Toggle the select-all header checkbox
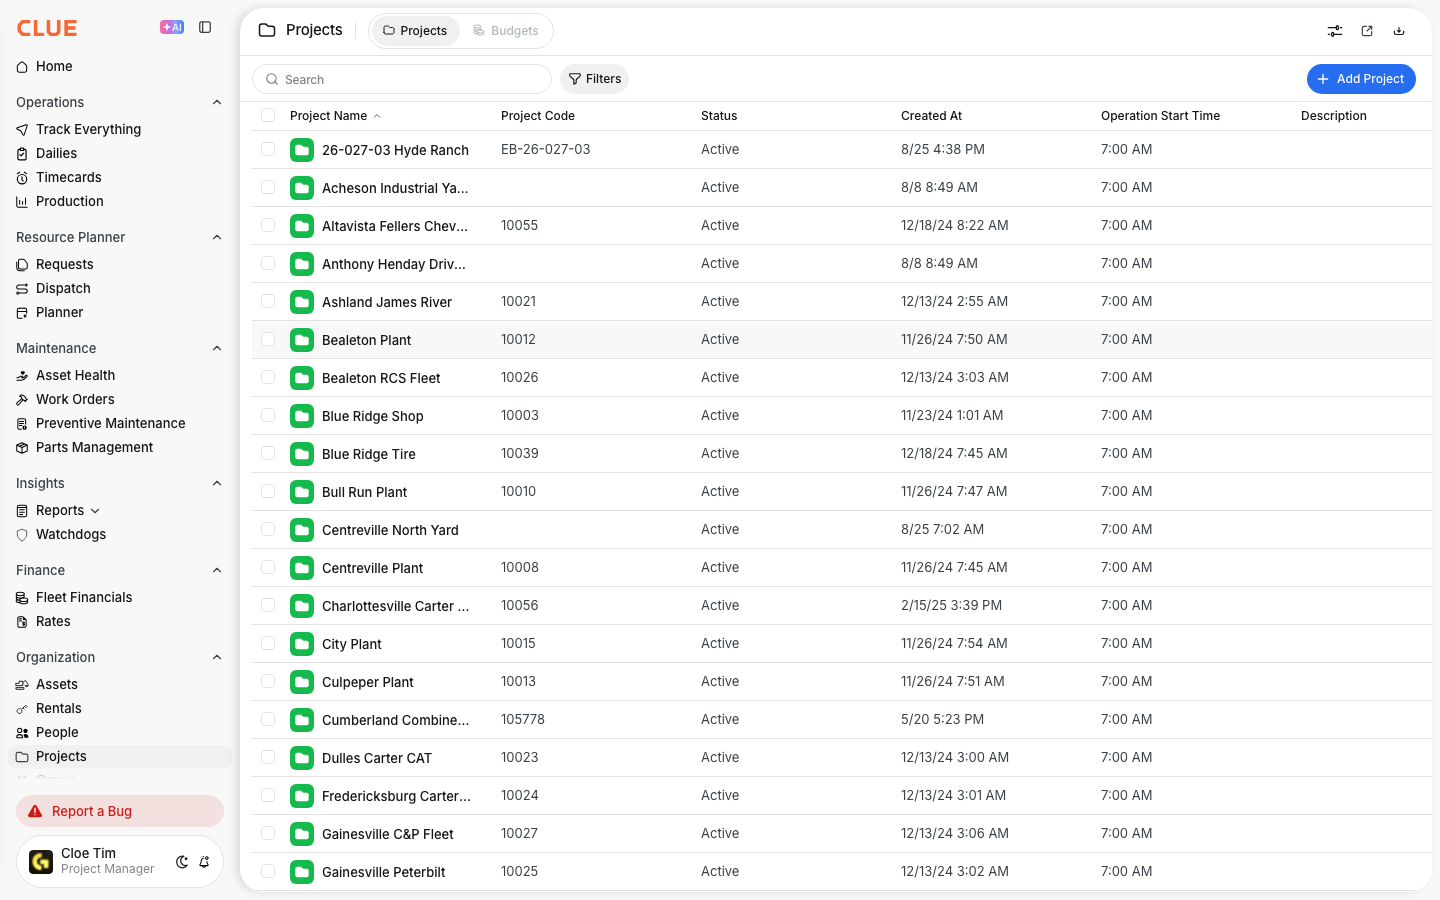 point(268,115)
